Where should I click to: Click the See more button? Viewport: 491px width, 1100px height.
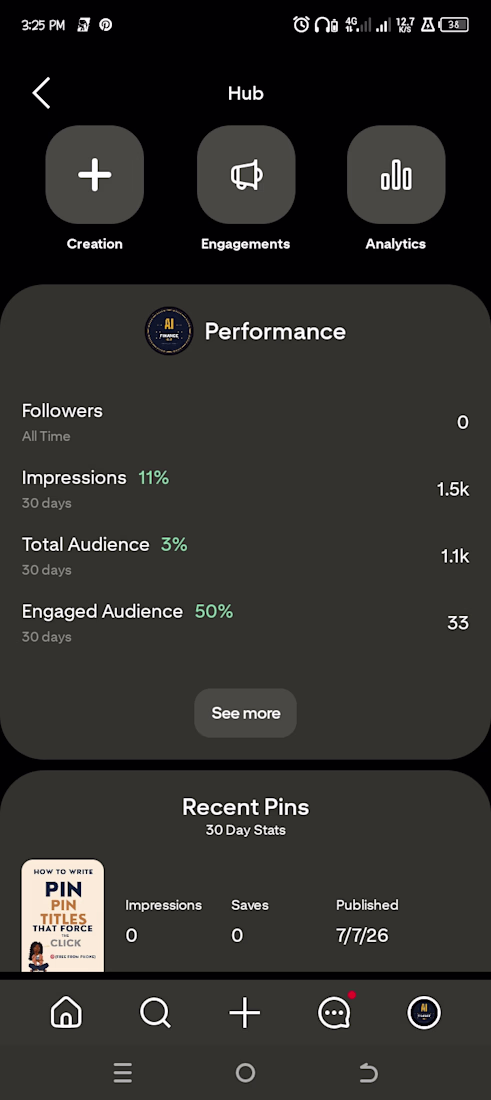(x=246, y=713)
